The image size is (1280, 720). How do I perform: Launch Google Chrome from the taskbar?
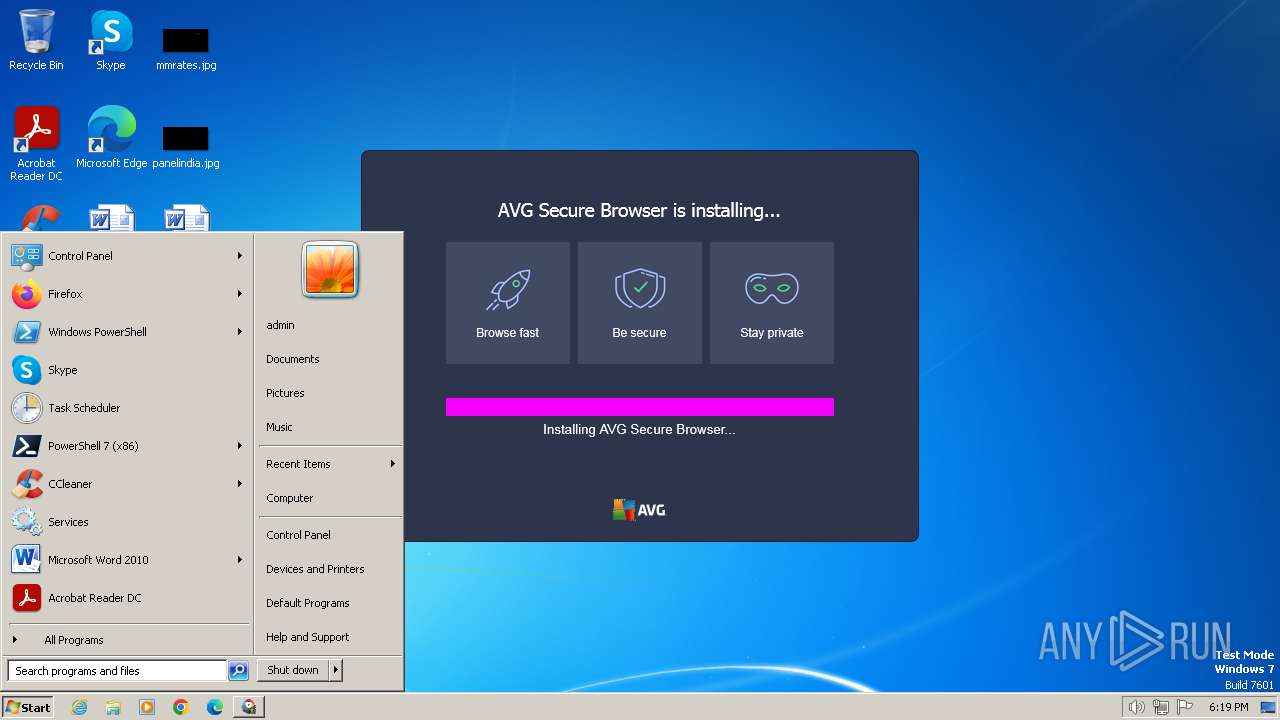(181, 707)
